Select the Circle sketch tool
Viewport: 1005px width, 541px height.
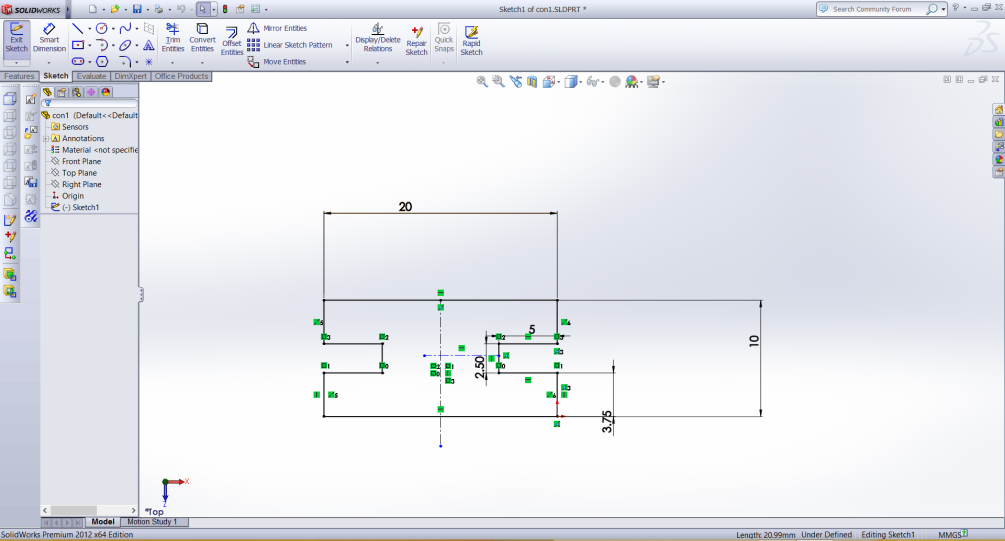[x=101, y=28]
